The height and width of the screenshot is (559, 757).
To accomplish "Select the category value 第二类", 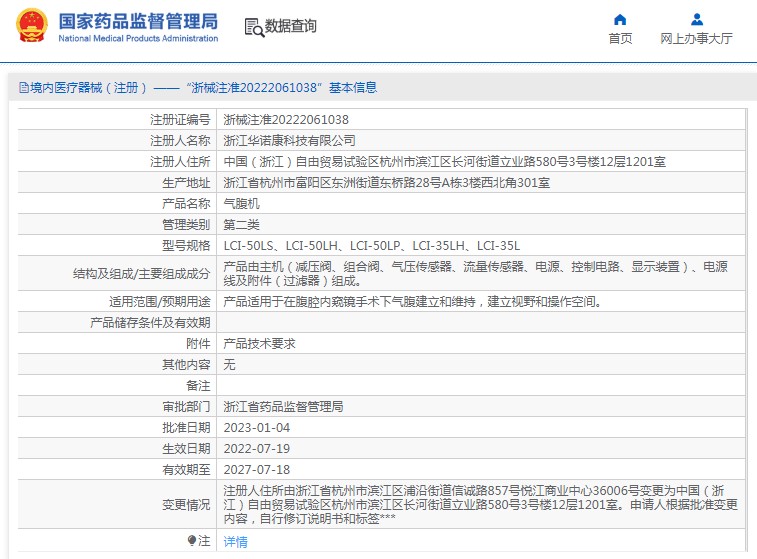I will (241, 224).
